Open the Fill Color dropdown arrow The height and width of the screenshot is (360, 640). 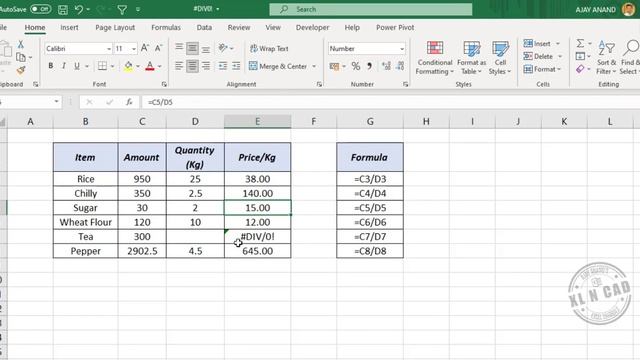pos(138,66)
